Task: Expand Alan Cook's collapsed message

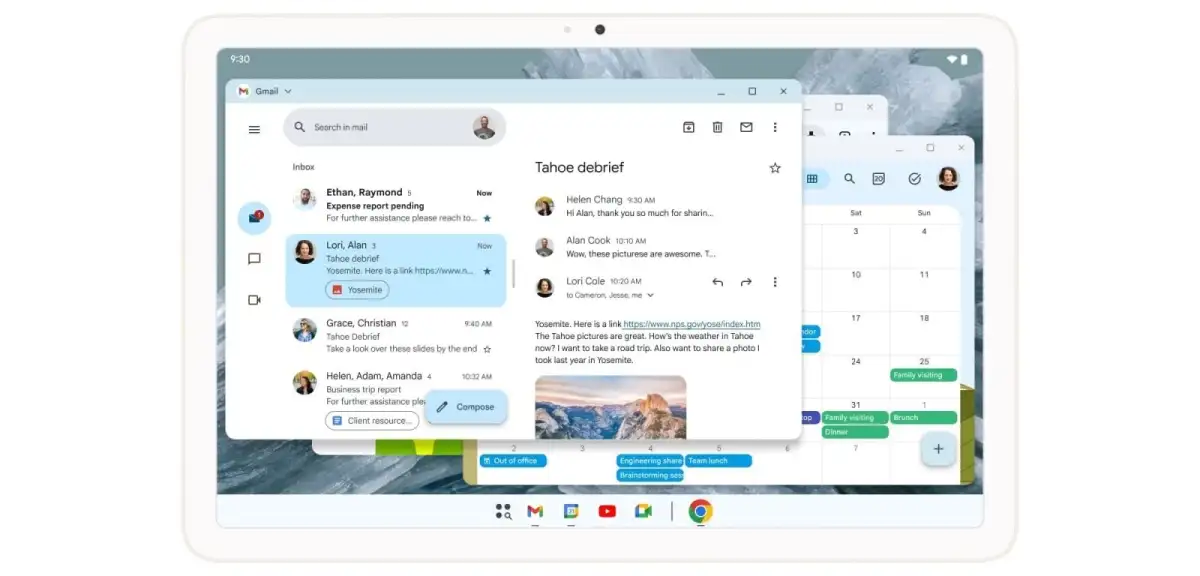Action: 640,247
